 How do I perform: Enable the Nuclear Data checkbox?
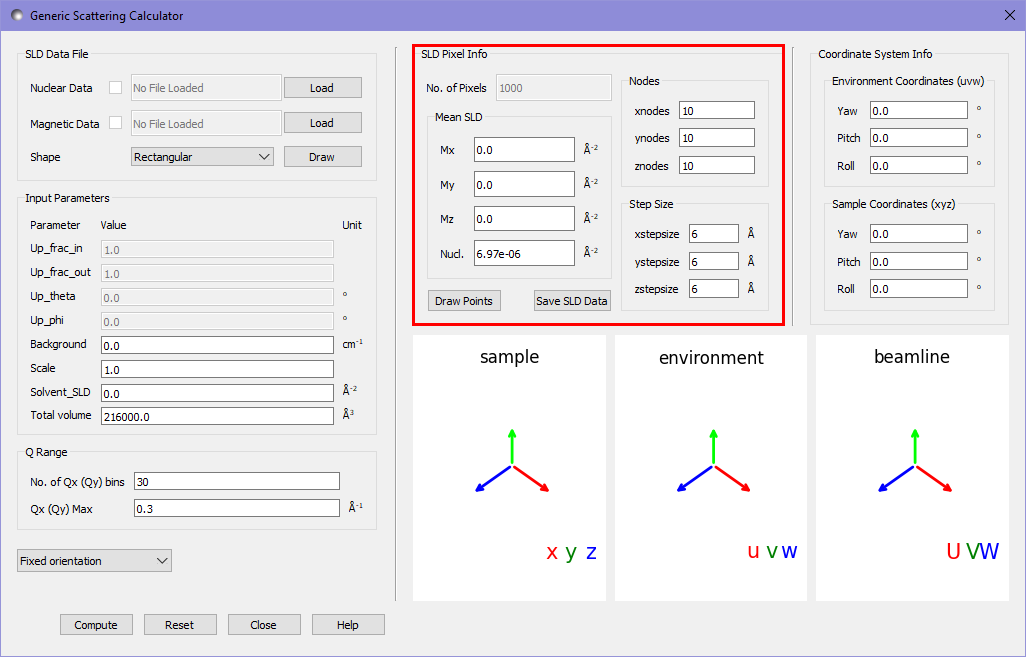click(113, 88)
